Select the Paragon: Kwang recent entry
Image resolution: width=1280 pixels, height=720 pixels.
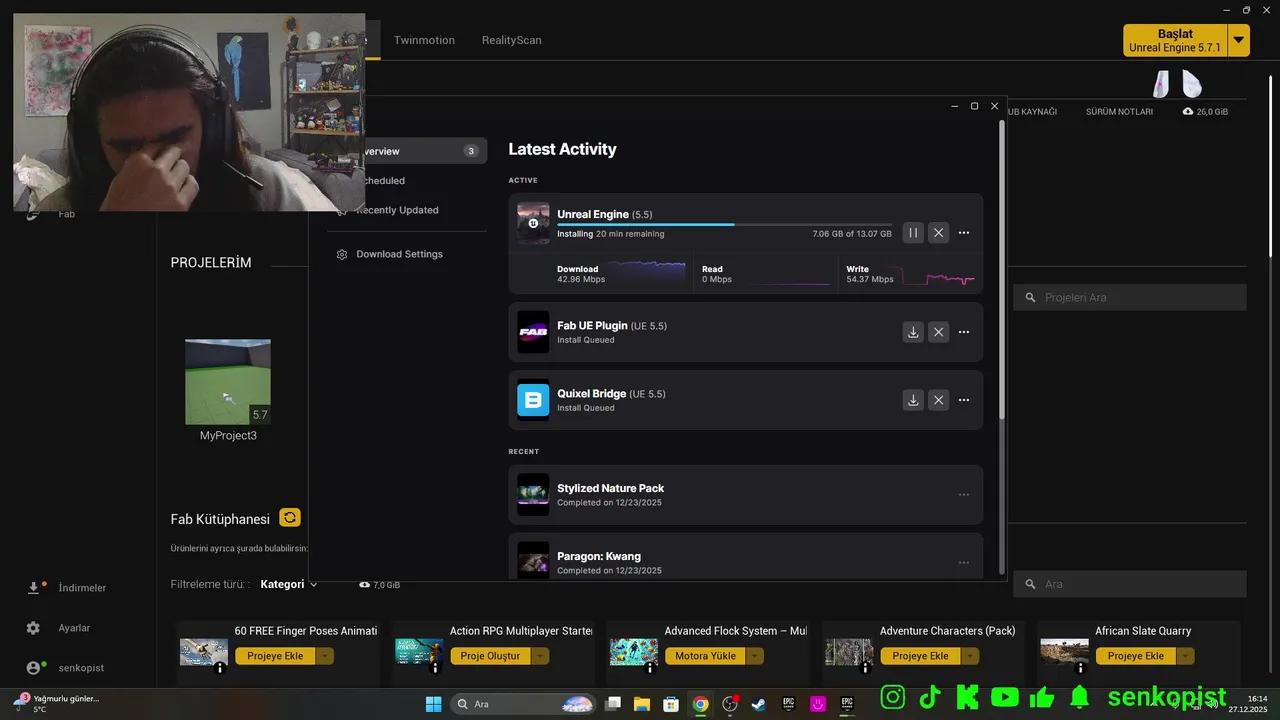click(x=746, y=557)
